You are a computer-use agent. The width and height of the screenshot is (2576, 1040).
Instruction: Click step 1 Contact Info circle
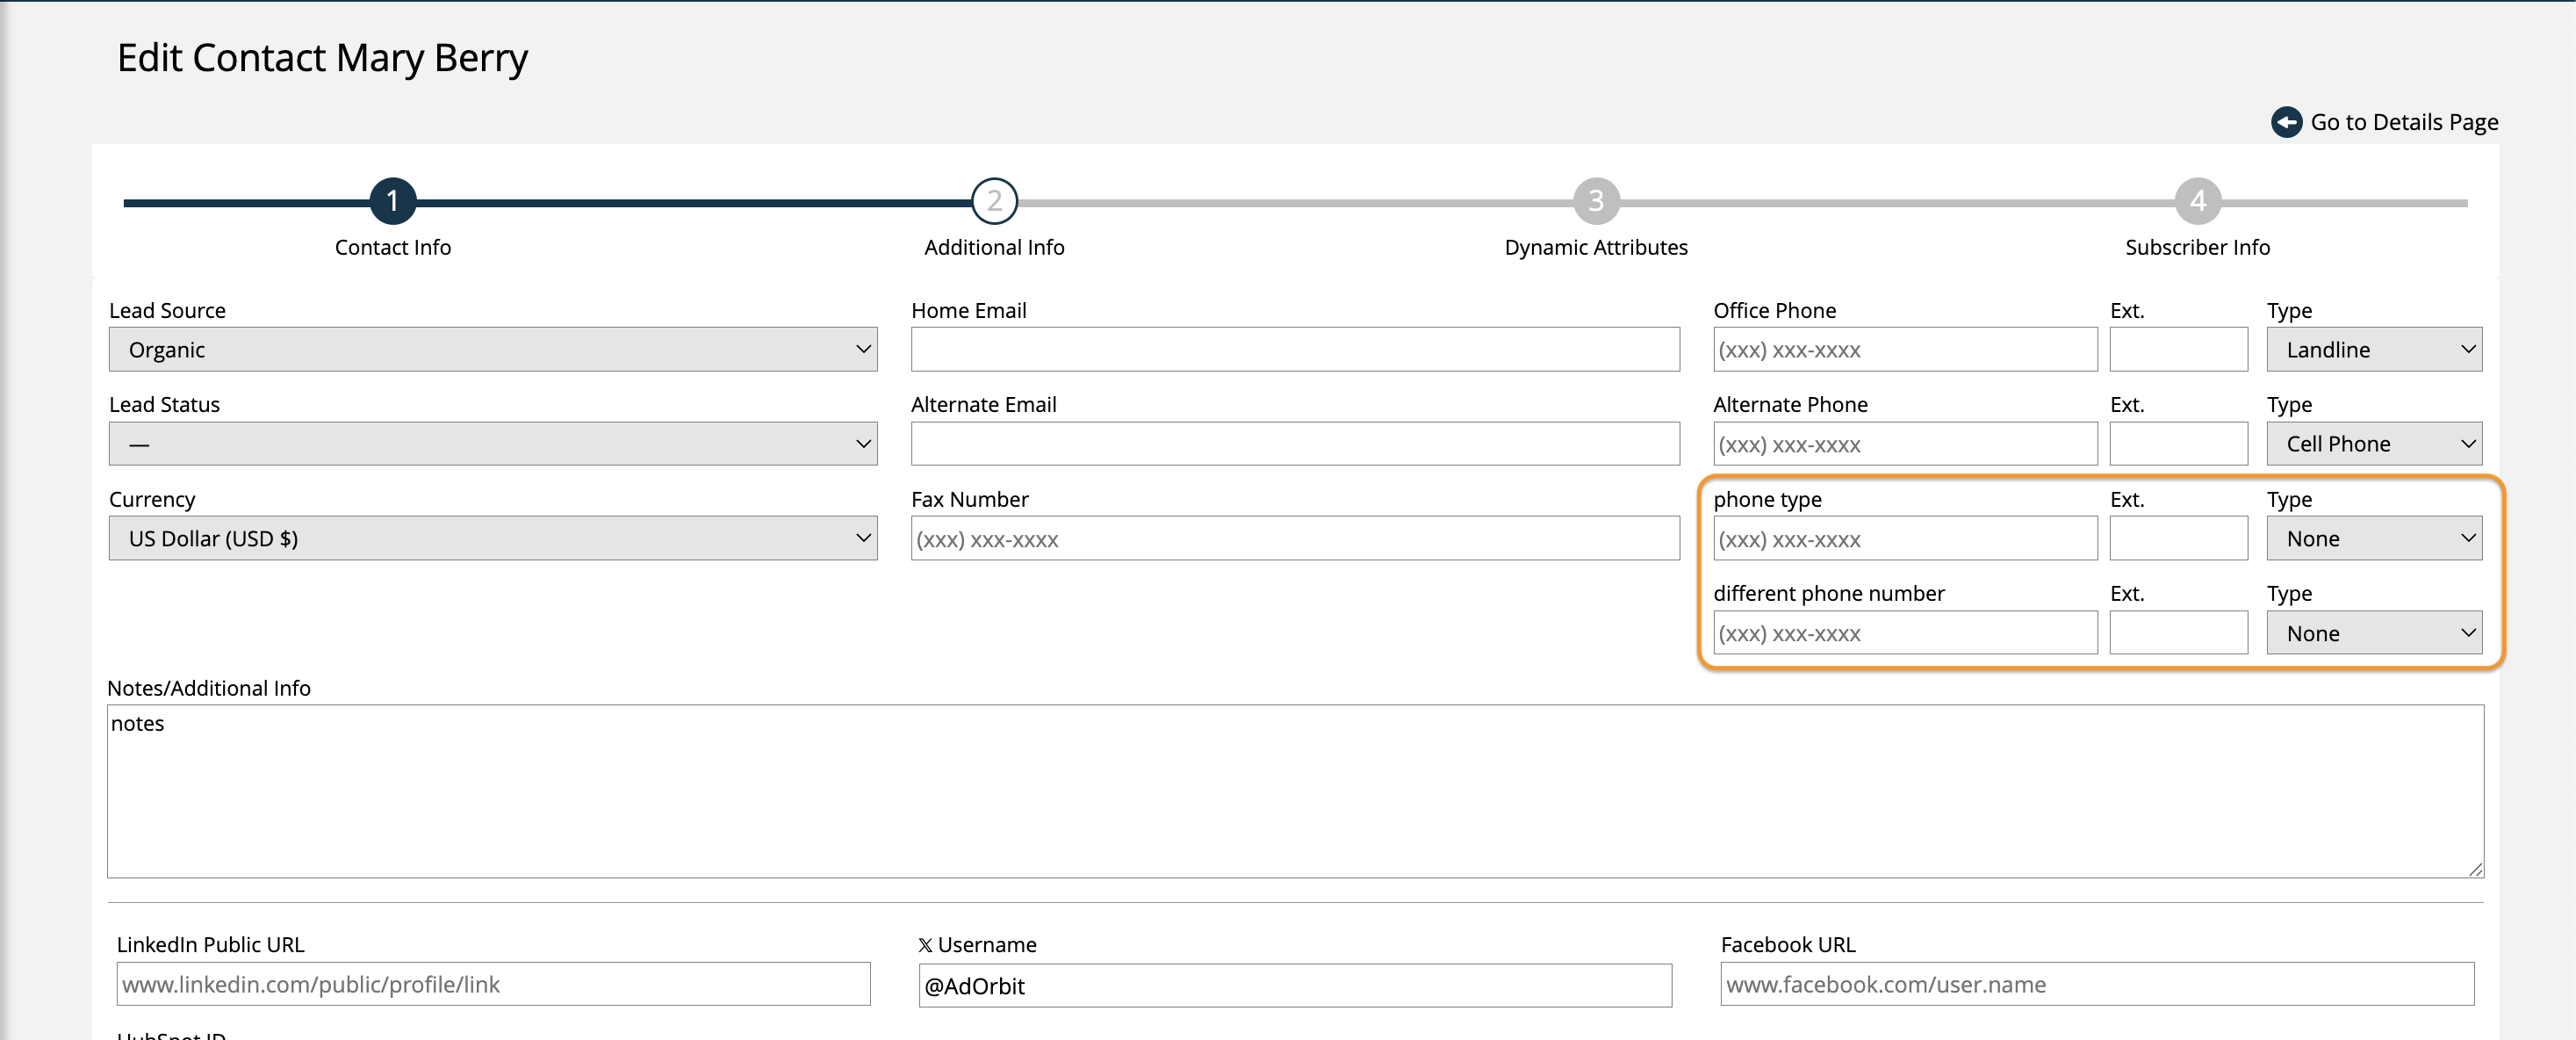pyautogui.click(x=393, y=202)
